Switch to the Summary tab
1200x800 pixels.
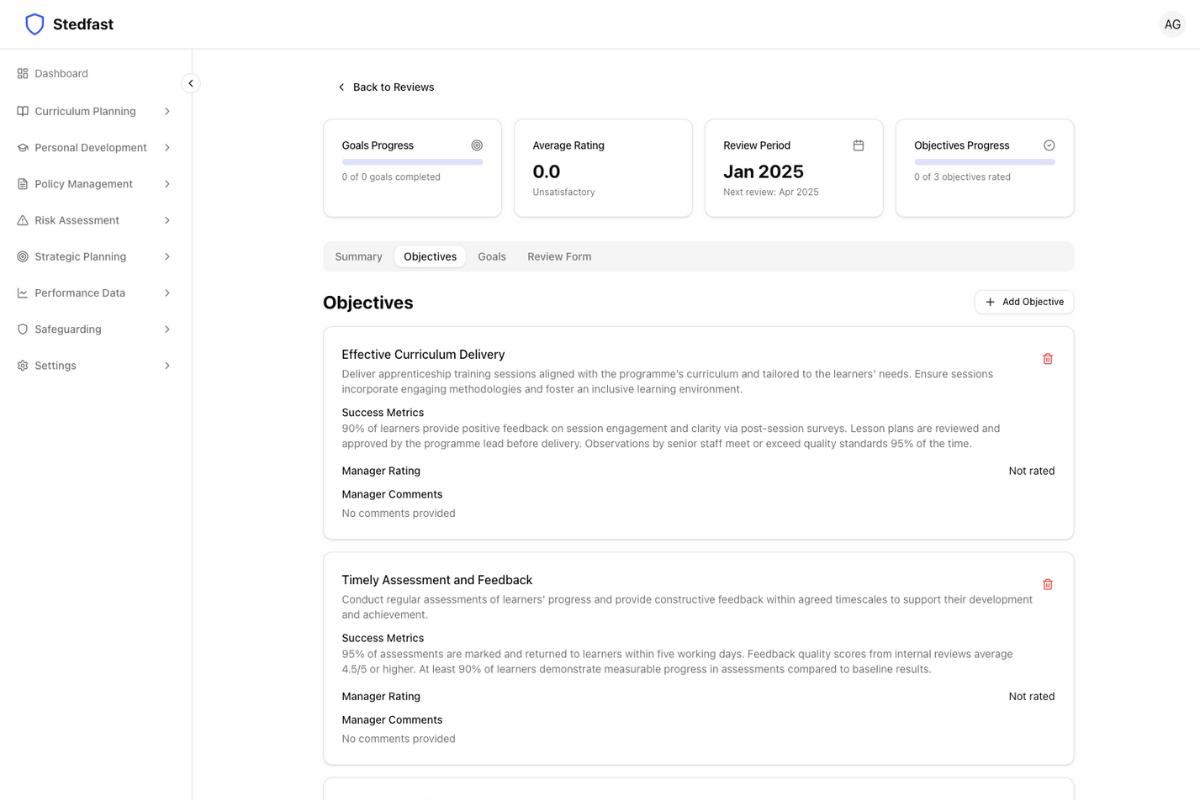tap(358, 257)
